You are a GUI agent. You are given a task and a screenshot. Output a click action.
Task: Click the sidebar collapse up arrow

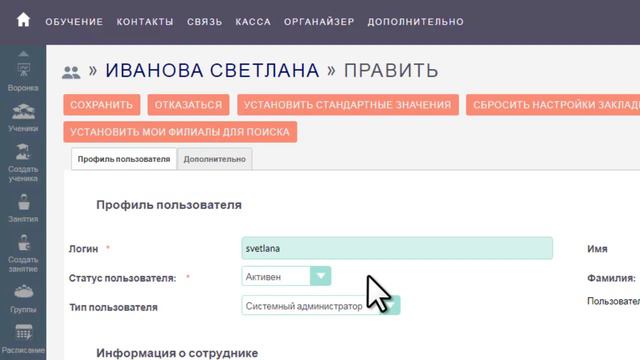tap(23, 53)
